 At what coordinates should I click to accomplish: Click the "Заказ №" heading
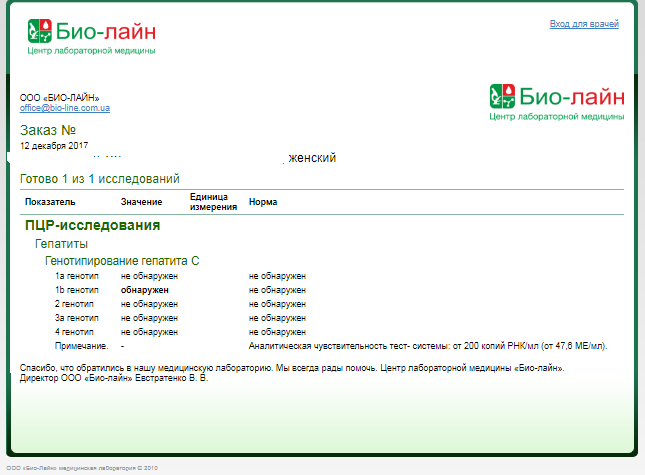tap(48, 130)
